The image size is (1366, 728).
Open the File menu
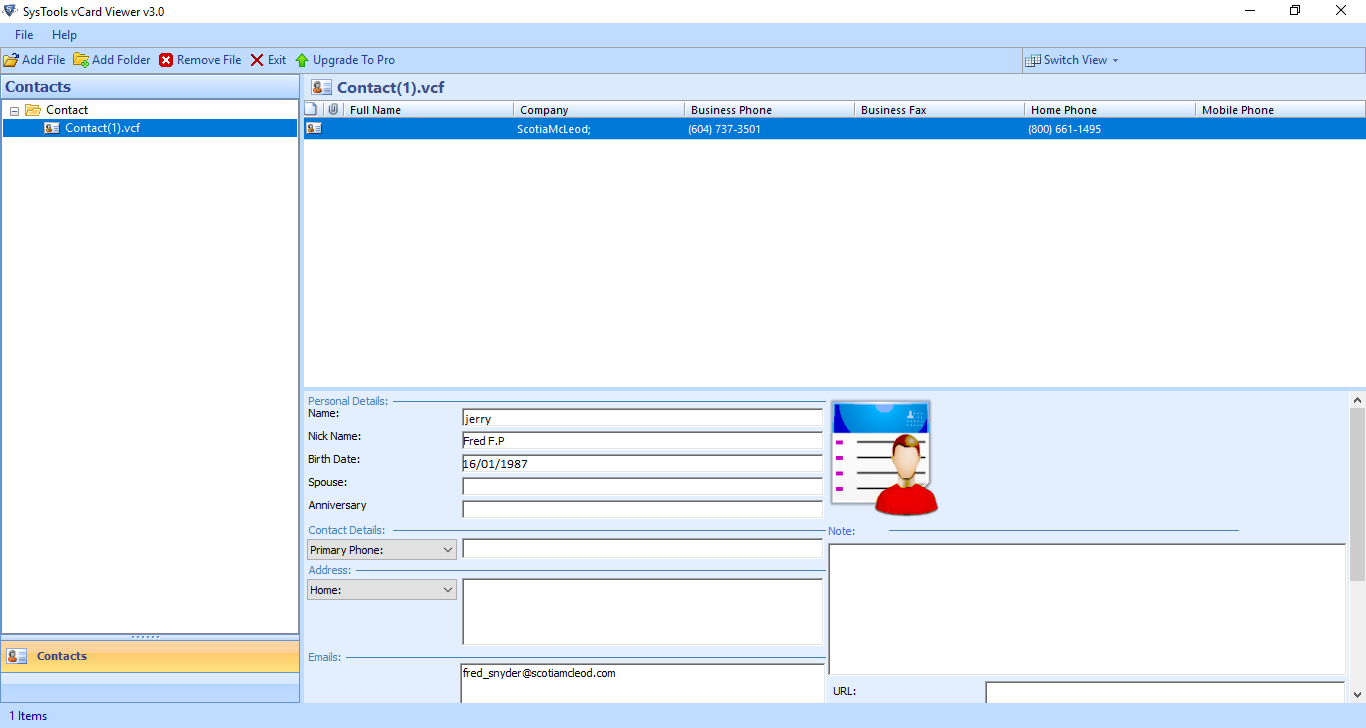click(x=24, y=35)
